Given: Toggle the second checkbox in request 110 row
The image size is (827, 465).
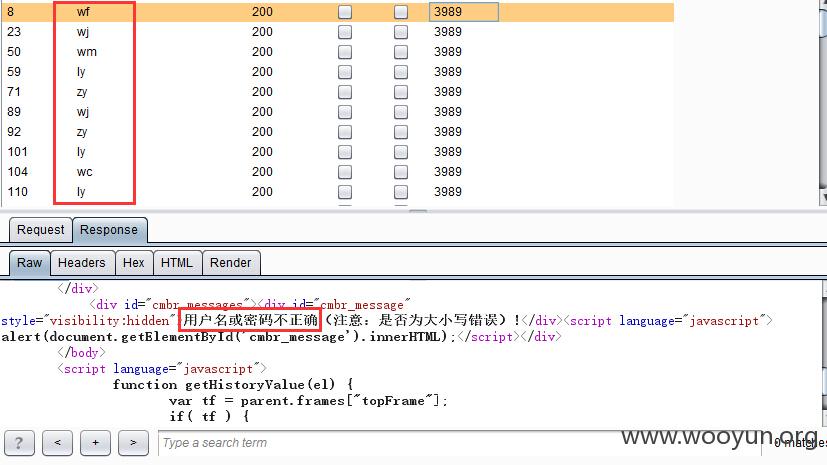Looking at the screenshot, I should click(401, 192).
